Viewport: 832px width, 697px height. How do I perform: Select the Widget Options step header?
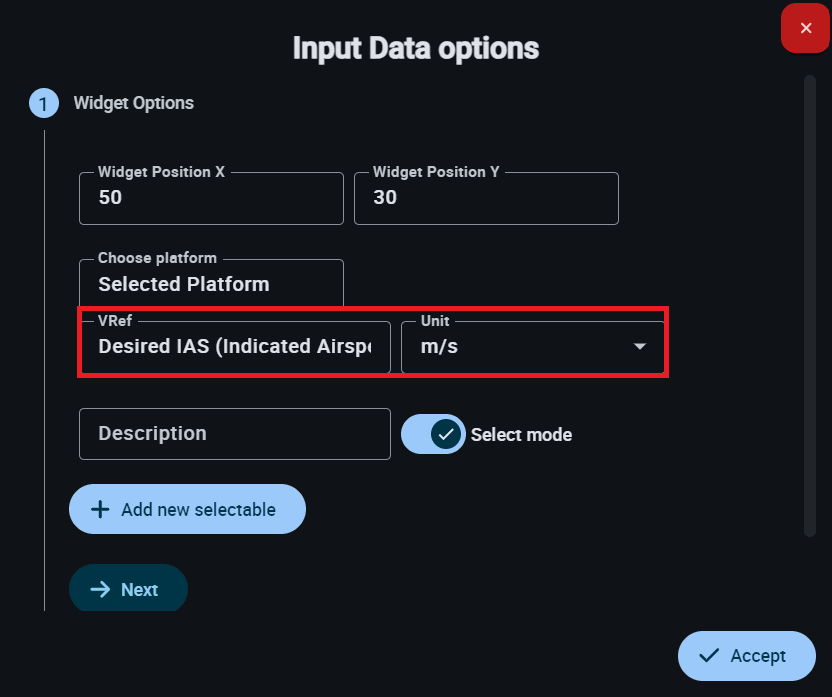[x=134, y=103]
